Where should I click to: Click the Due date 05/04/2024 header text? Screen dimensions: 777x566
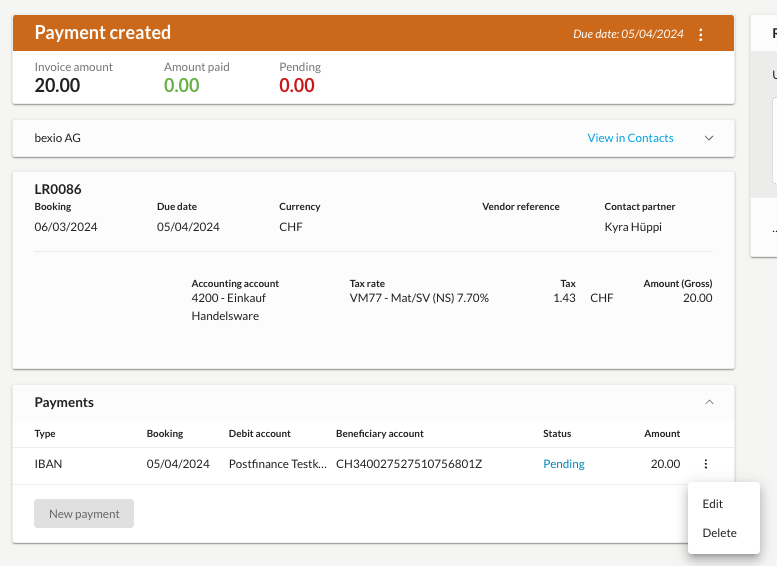click(628, 34)
